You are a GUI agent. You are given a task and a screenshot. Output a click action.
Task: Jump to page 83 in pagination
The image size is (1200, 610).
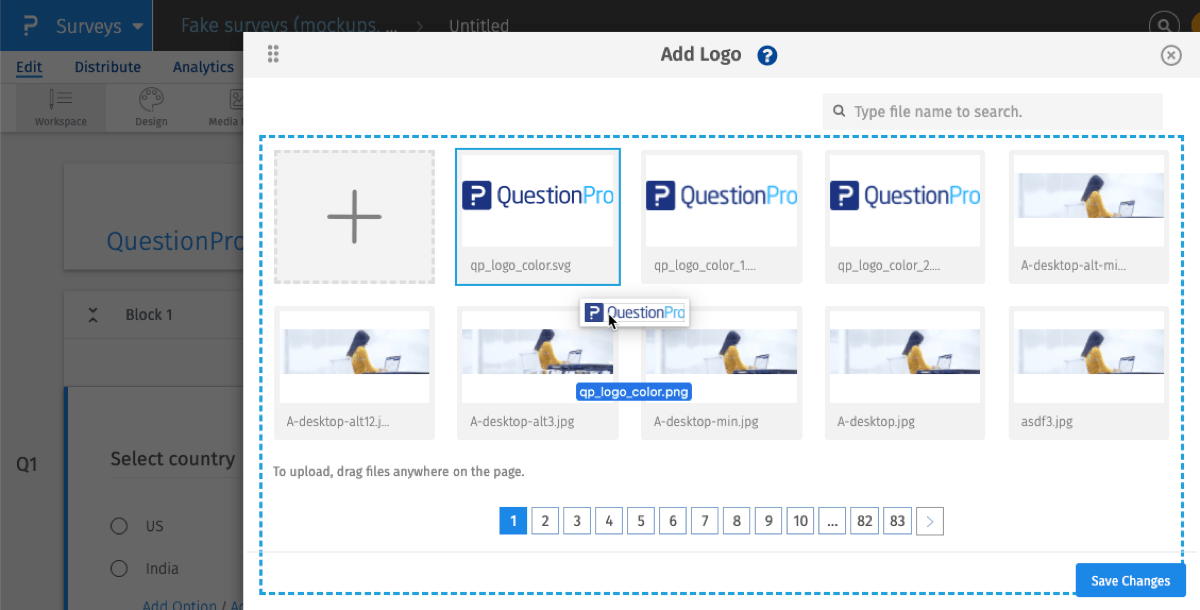click(x=897, y=520)
